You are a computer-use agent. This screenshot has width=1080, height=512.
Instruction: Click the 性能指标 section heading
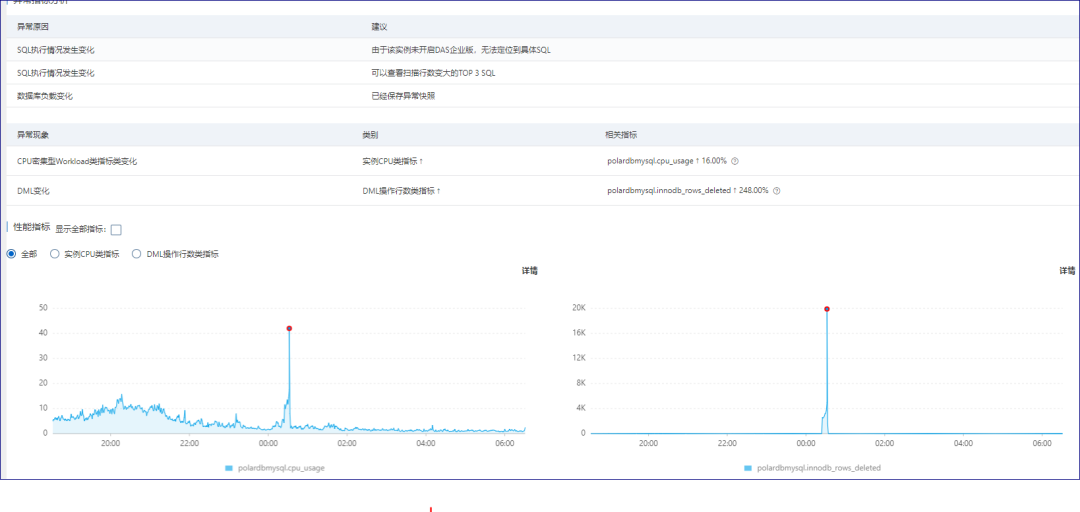(32, 227)
